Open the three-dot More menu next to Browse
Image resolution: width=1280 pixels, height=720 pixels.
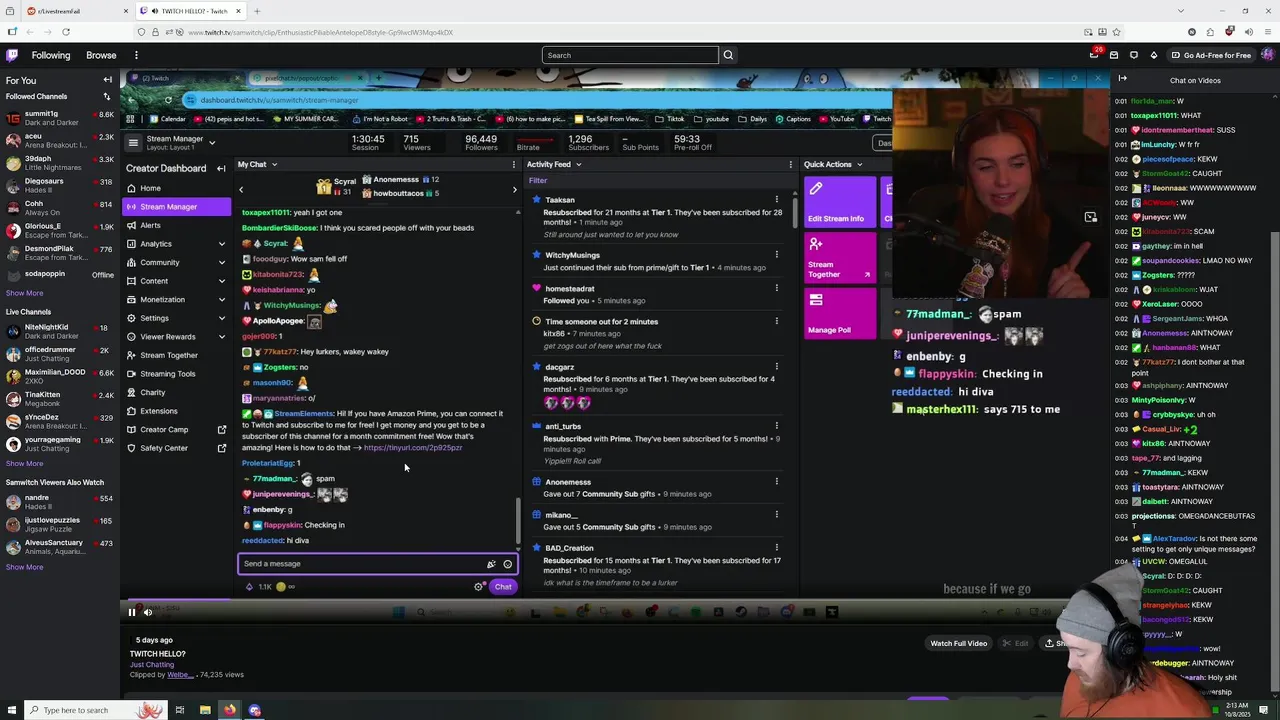[x=136, y=55]
